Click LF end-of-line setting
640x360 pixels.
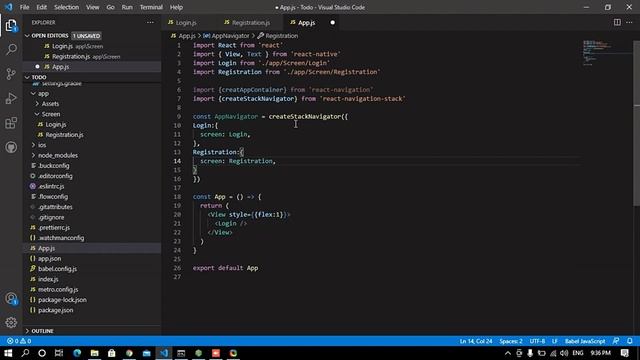coord(555,341)
